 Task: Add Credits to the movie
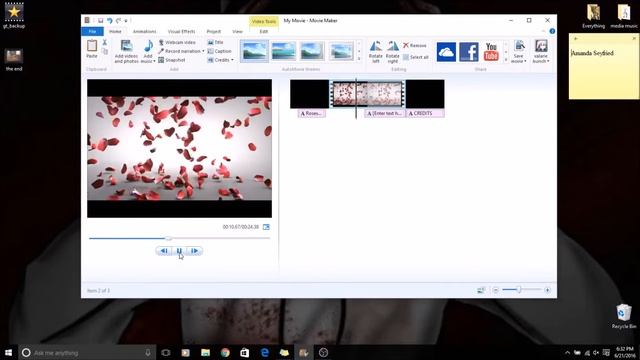pos(219,60)
